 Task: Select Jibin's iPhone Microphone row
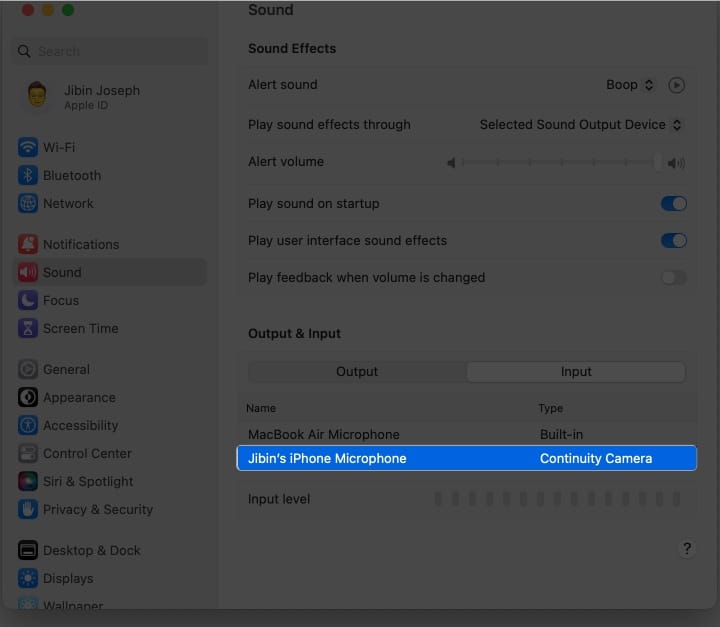(467, 458)
